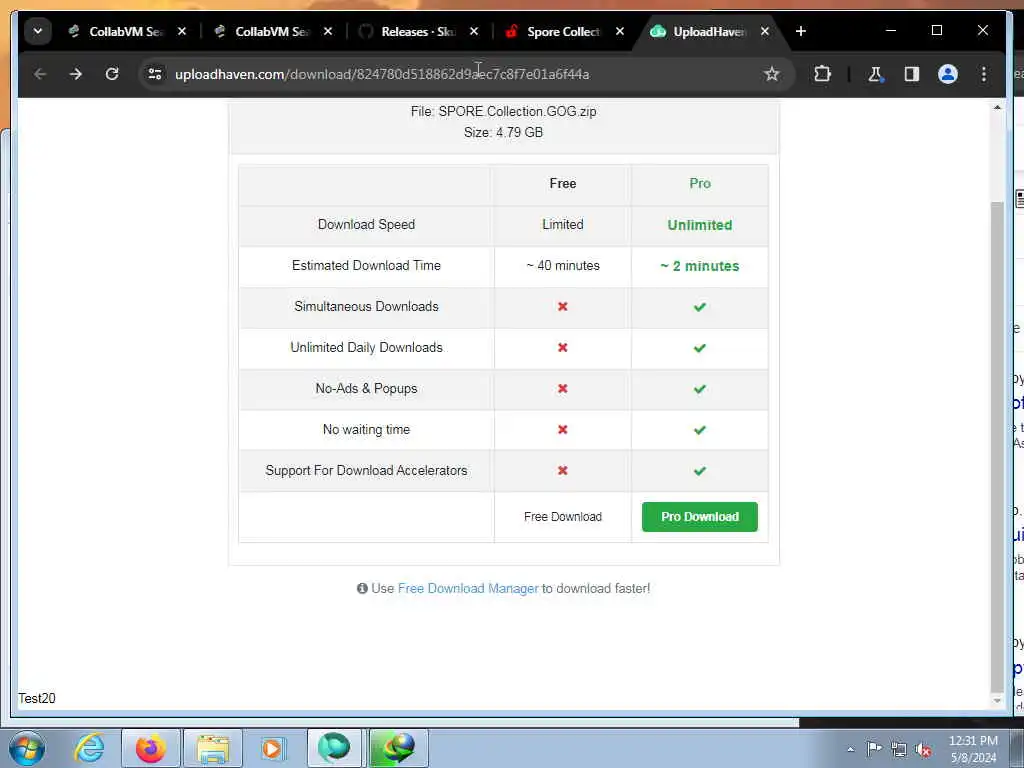
Task: Open the Windows Start menu
Action: (27, 748)
